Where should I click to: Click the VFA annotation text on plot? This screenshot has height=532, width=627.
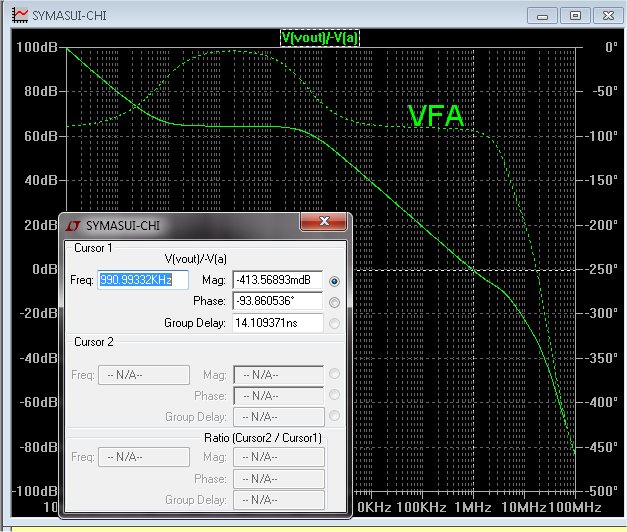click(x=435, y=116)
